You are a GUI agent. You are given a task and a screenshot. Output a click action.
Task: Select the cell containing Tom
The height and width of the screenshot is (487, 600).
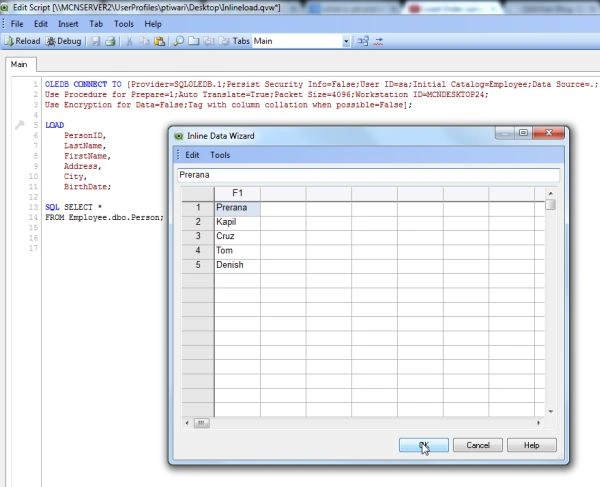click(237, 251)
